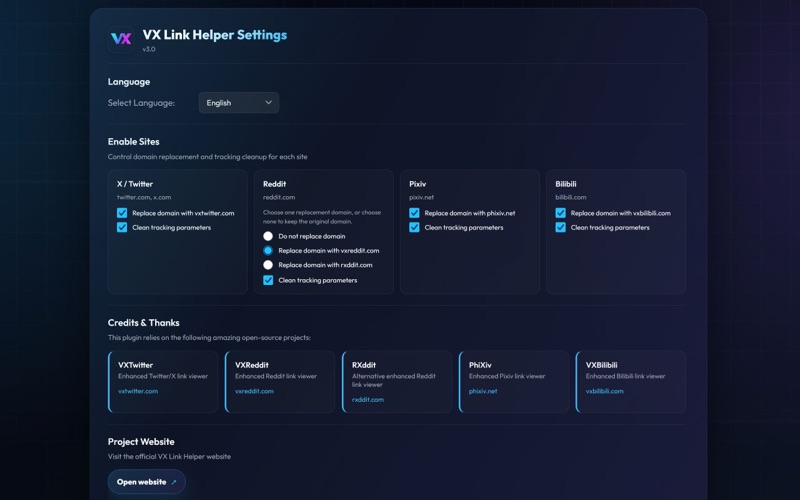Click the Bilibili site card heading
This screenshot has height=500, width=800.
pos(566,184)
